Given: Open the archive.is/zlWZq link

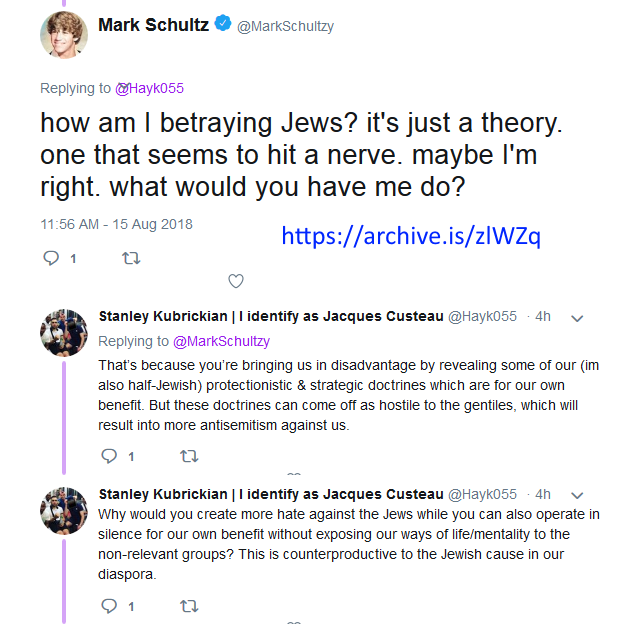Looking at the screenshot, I should pyautogui.click(x=411, y=236).
